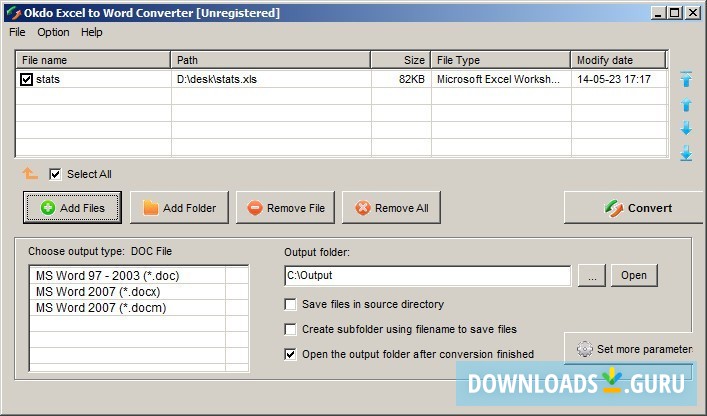707x416 pixels.
Task: Select MS Word 97 - 2003 (*.doc) output
Action: 127,275
